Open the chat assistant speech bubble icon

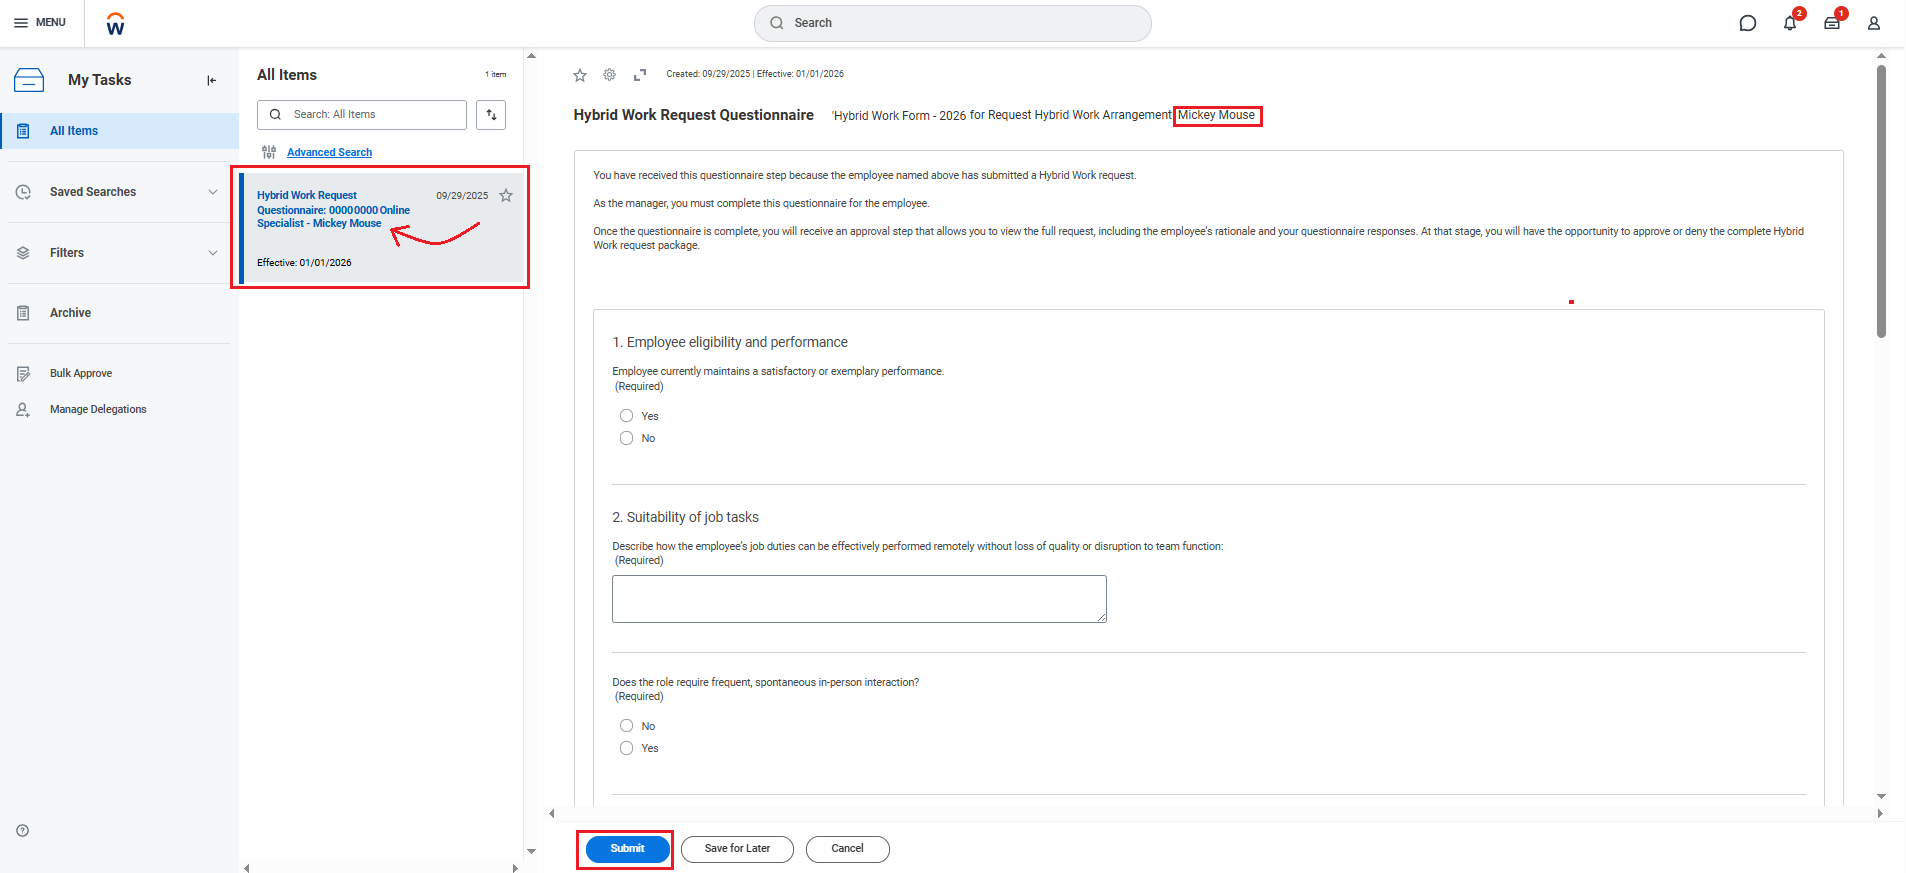(x=1747, y=23)
